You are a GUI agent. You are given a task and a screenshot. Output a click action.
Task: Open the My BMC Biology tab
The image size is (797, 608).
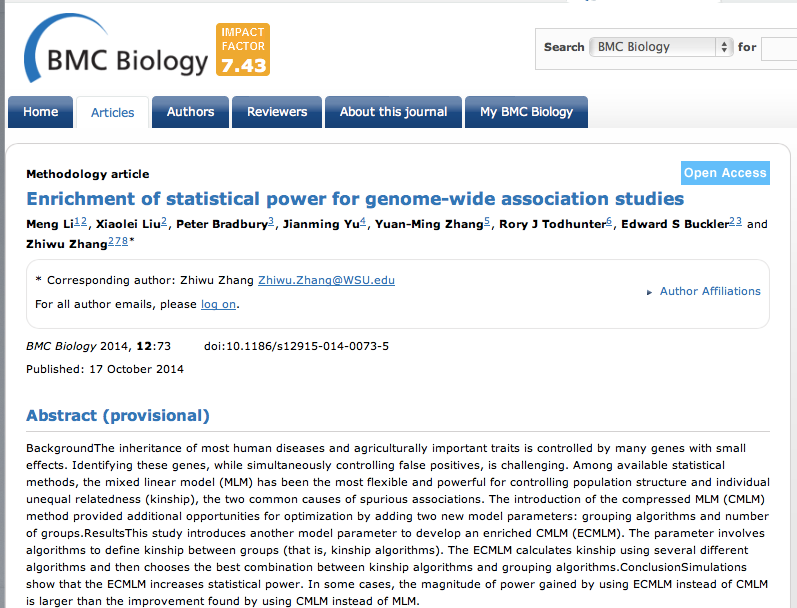pos(526,112)
